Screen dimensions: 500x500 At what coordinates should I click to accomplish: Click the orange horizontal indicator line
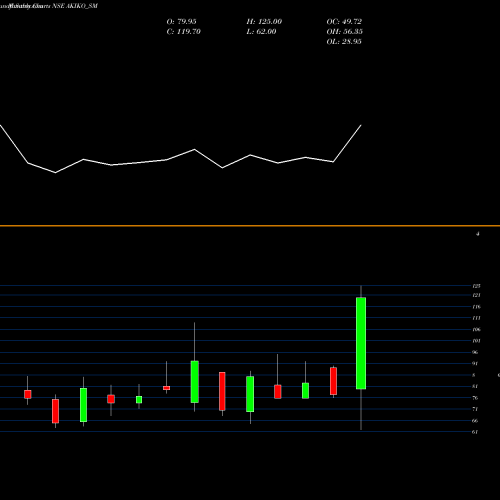250,226
